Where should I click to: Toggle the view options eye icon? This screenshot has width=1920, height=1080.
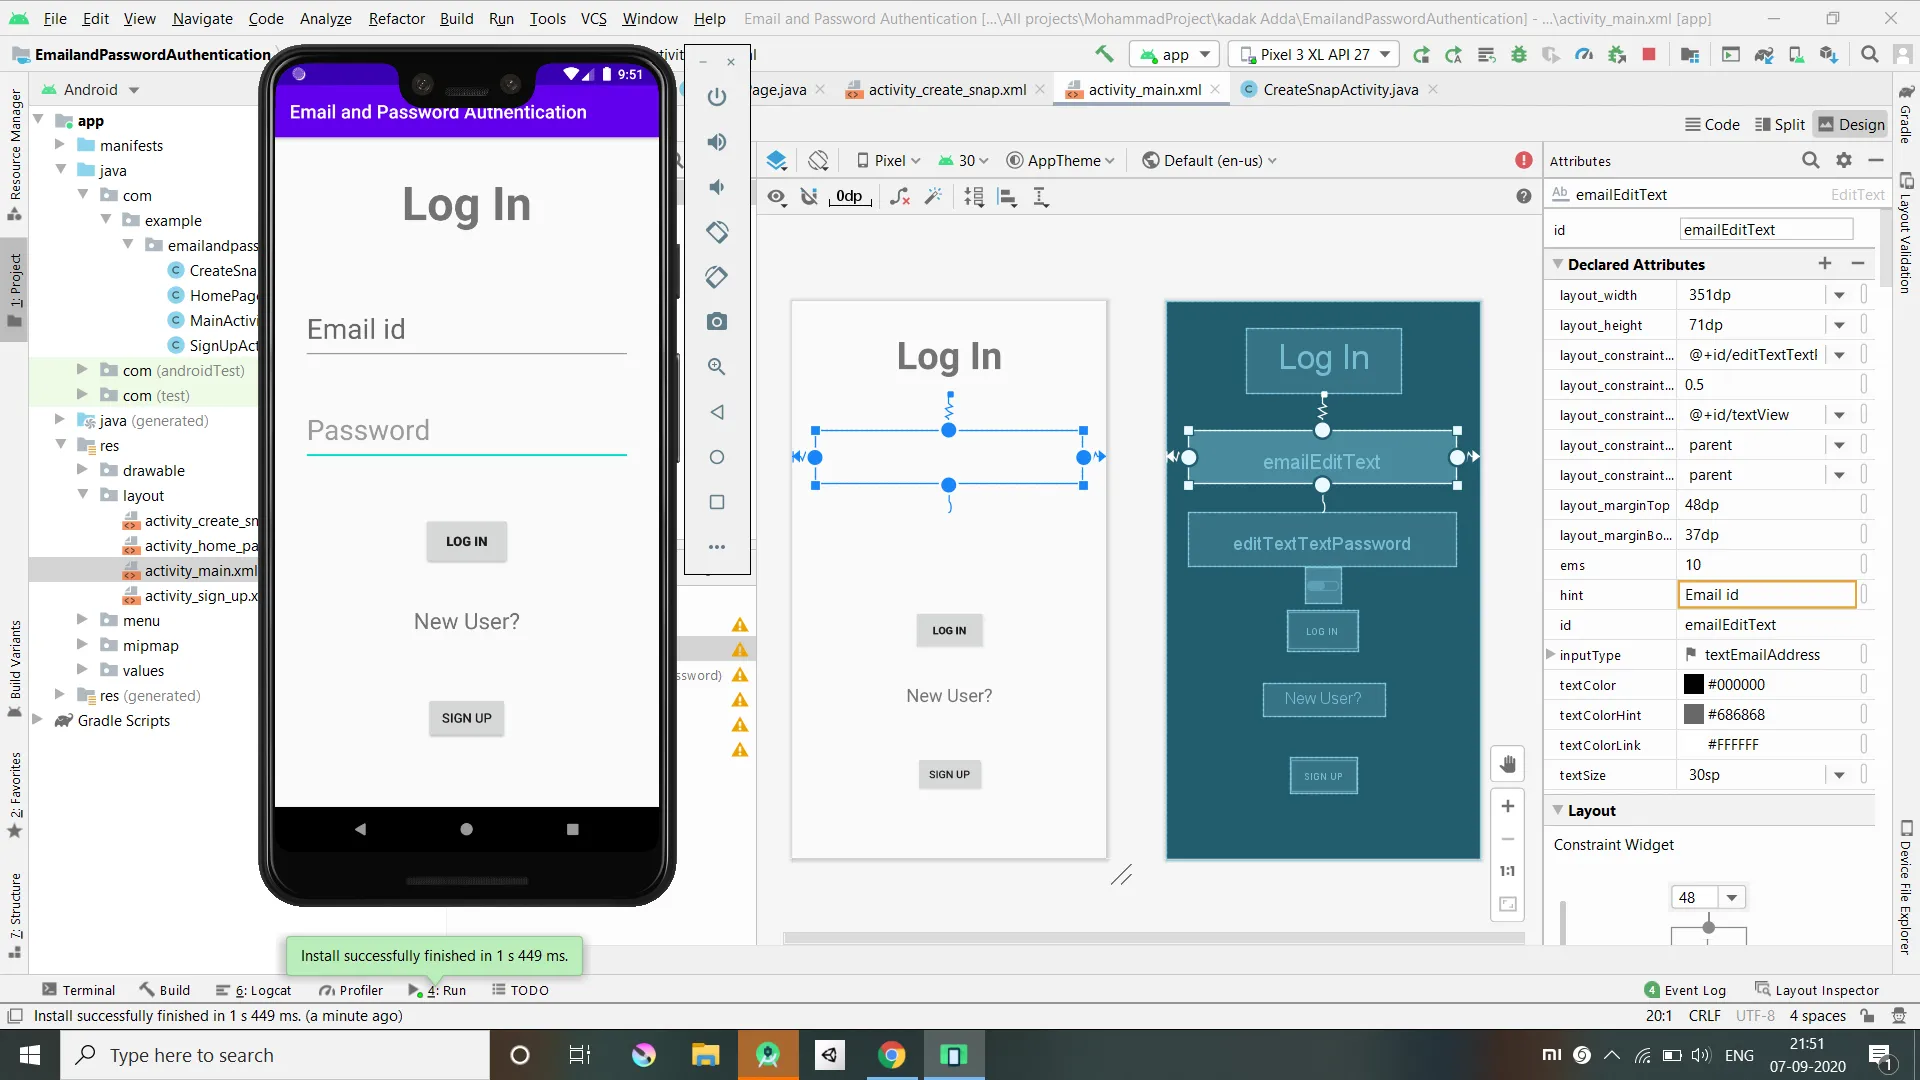click(776, 197)
